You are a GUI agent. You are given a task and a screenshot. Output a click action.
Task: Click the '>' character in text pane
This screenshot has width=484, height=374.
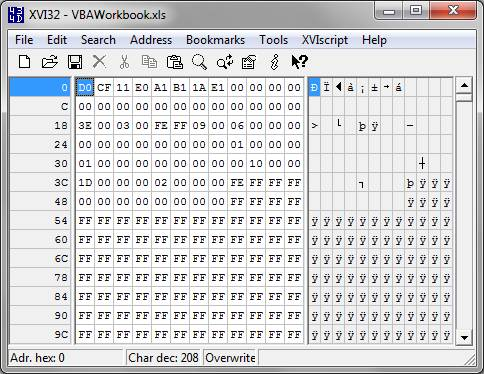pyautogui.click(x=314, y=126)
